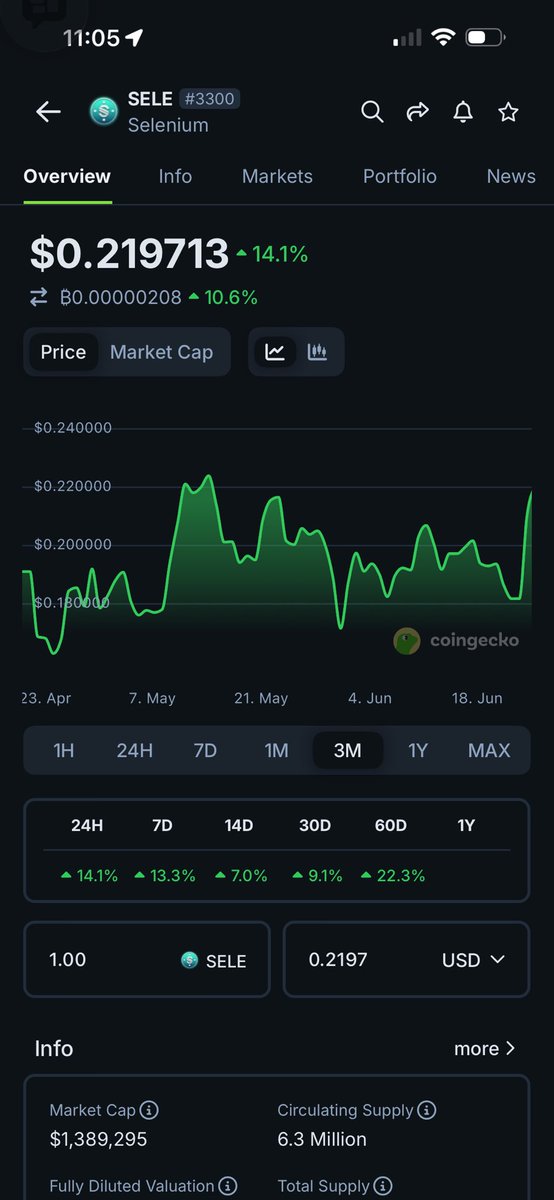Tap the SELE ticker in the header
Image resolution: width=554 pixels, height=1200 pixels.
[150, 99]
